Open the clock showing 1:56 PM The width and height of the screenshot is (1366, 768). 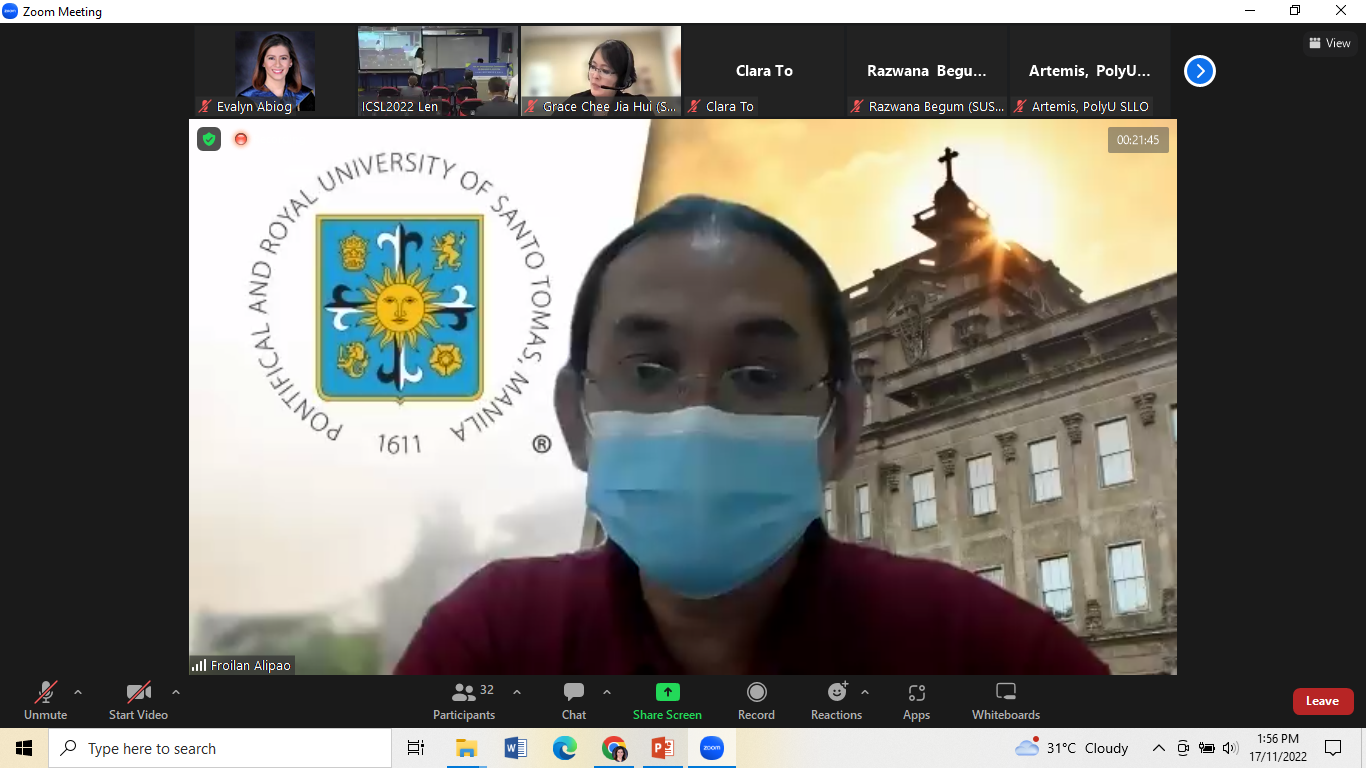coord(1278,748)
